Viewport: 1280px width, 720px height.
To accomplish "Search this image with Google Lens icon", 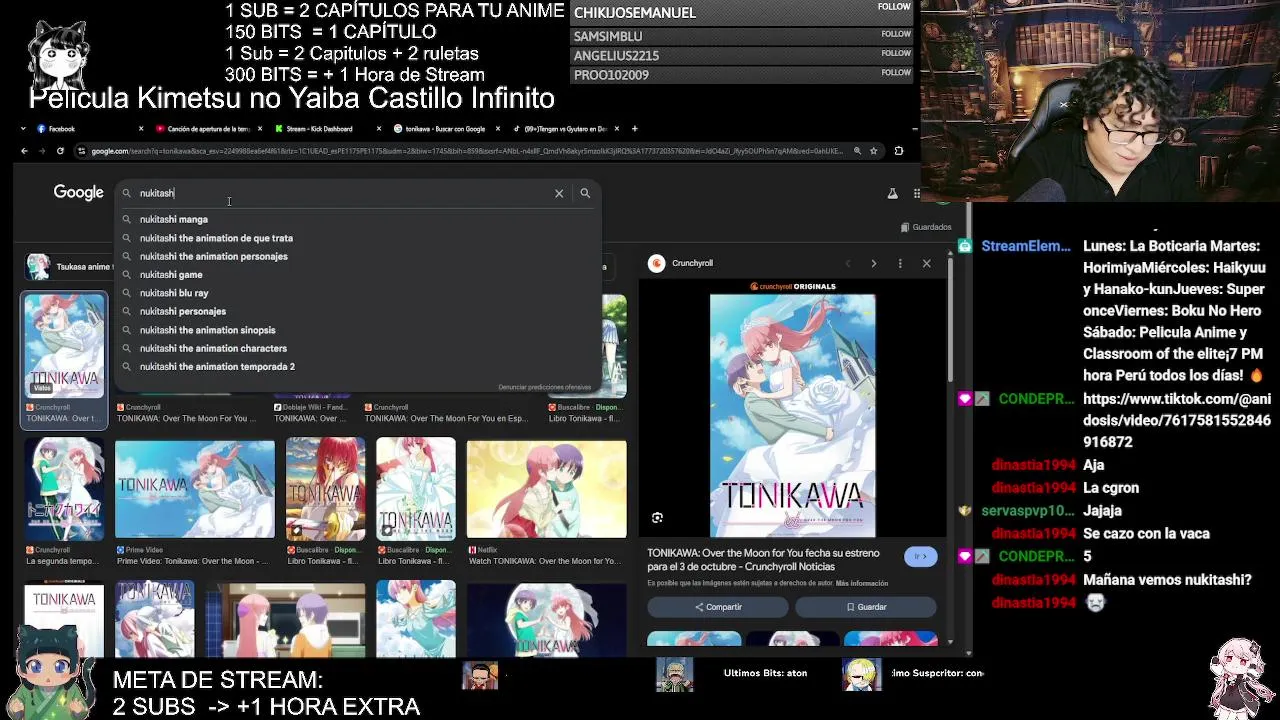I will pos(657,518).
